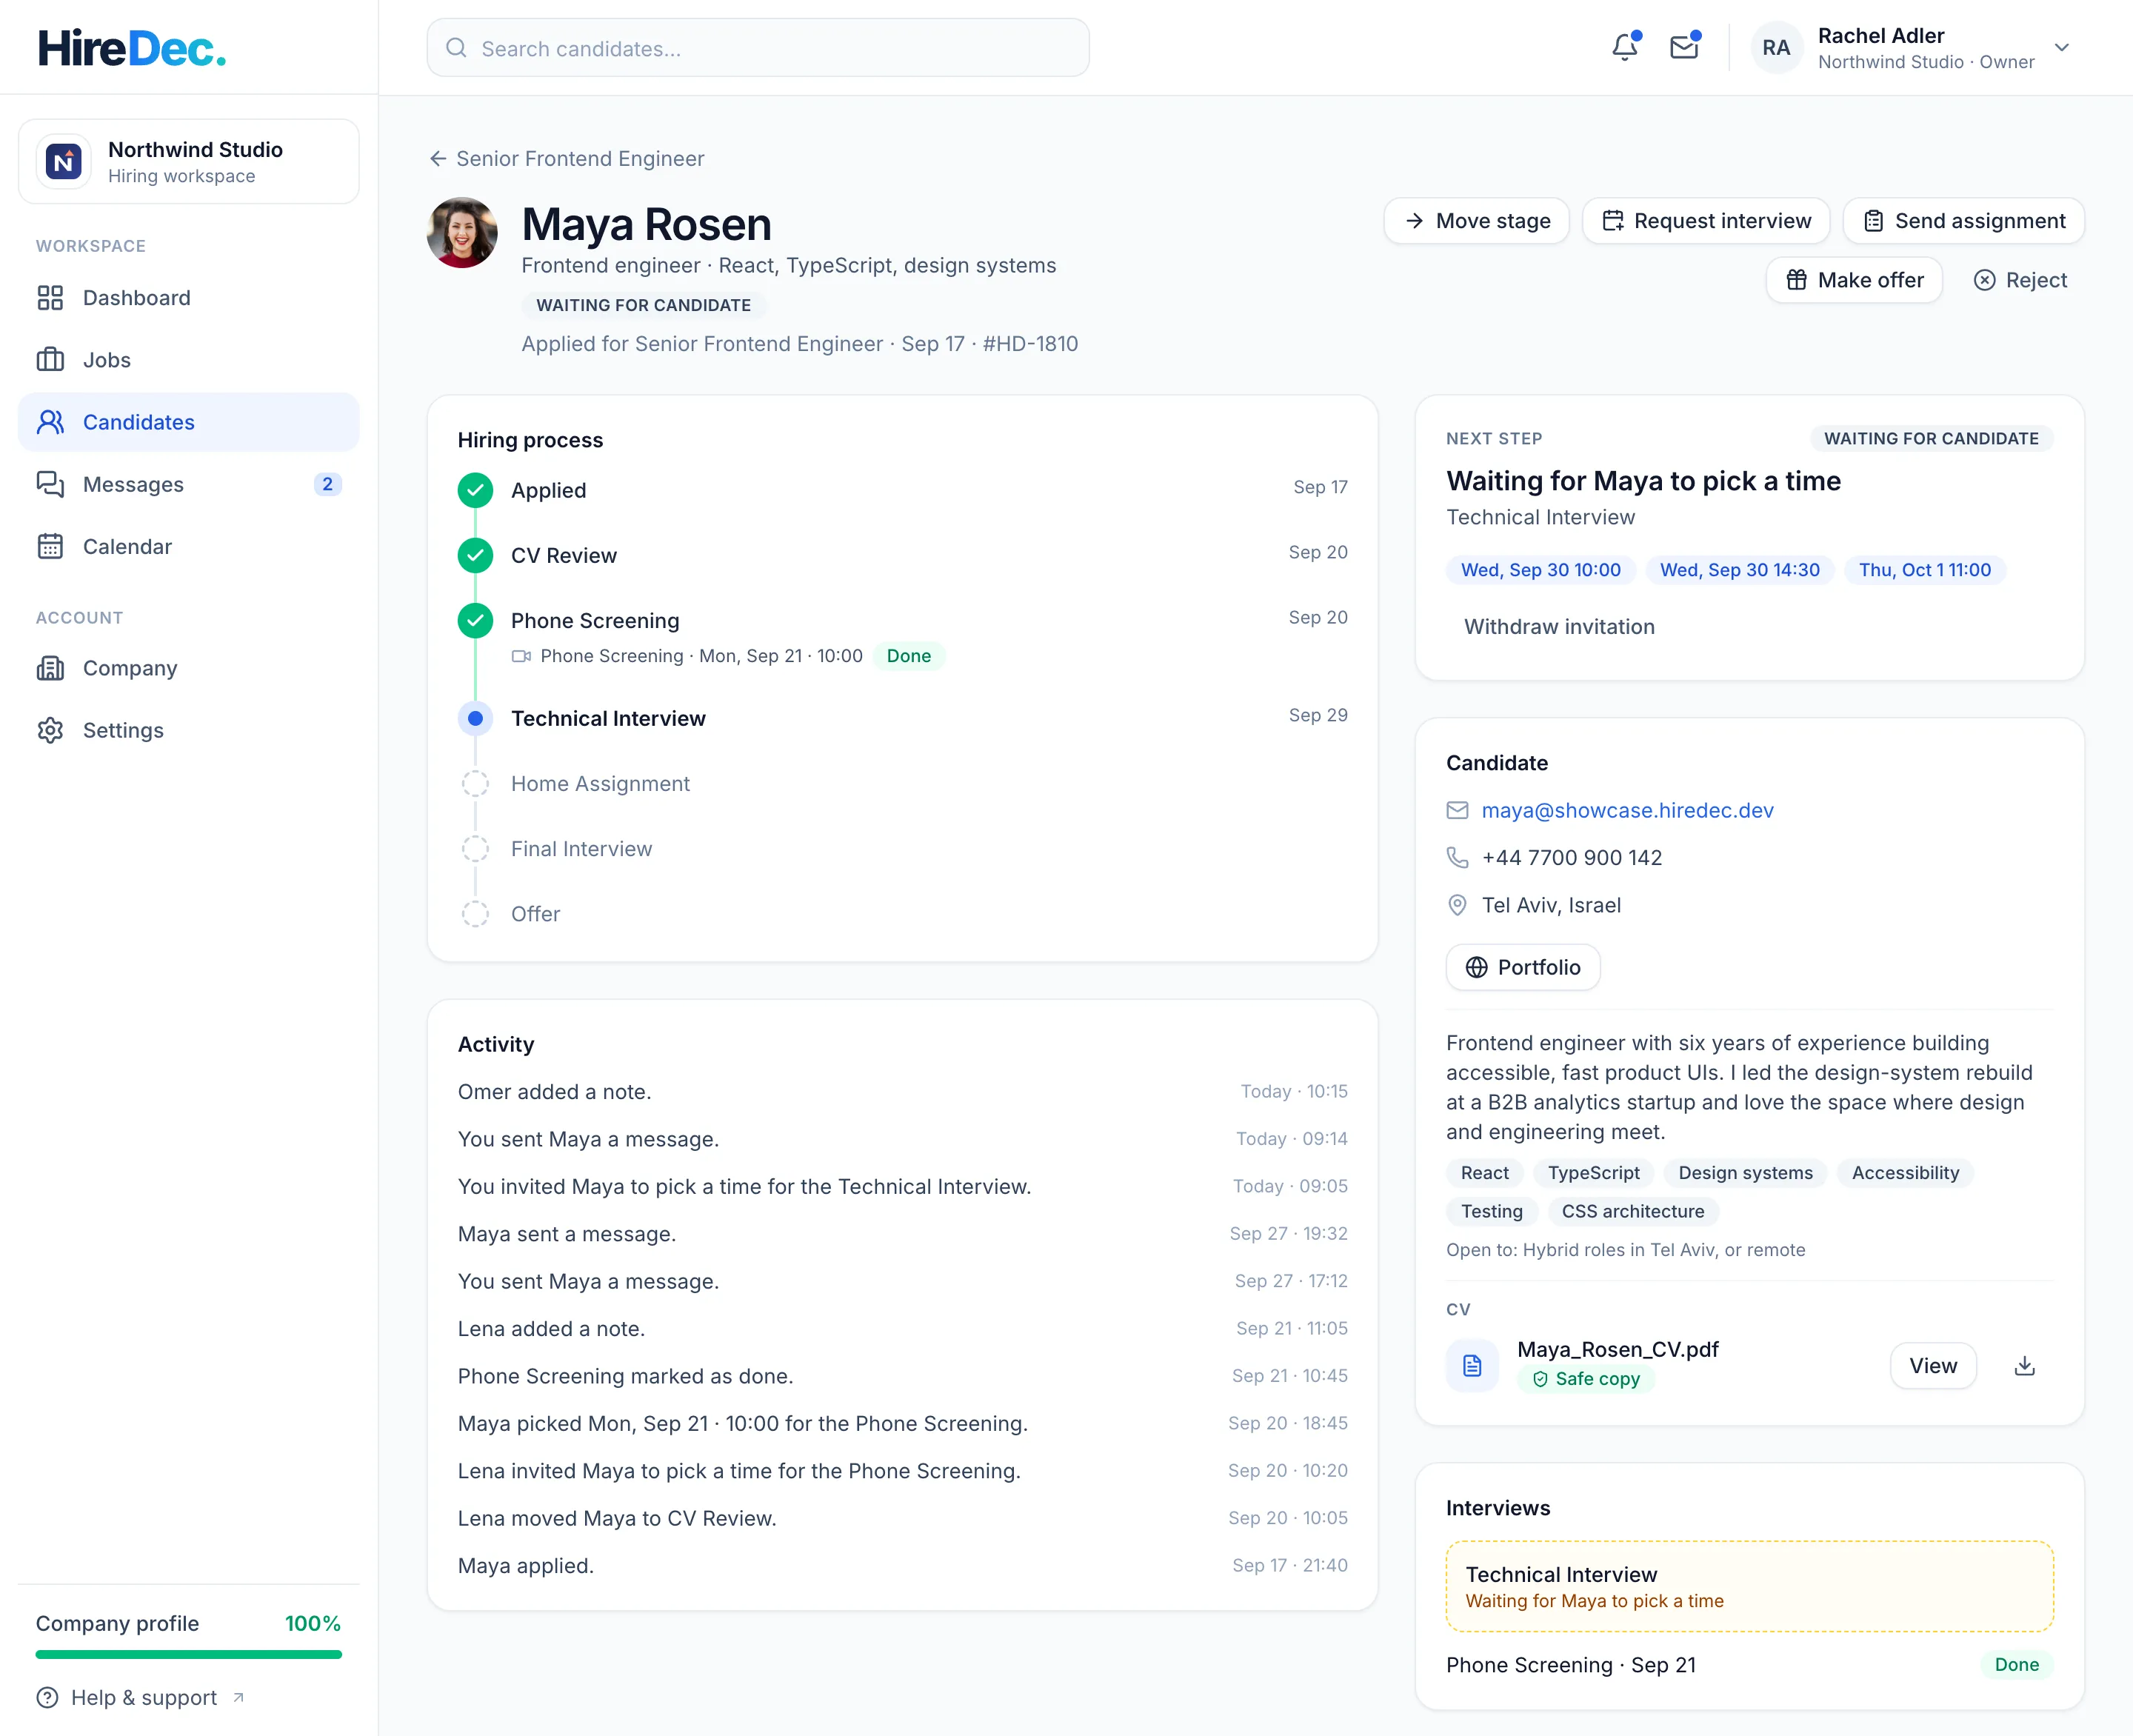Reject the candidate
This screenshot has height=1736, width=2133.
(2020, 280)
